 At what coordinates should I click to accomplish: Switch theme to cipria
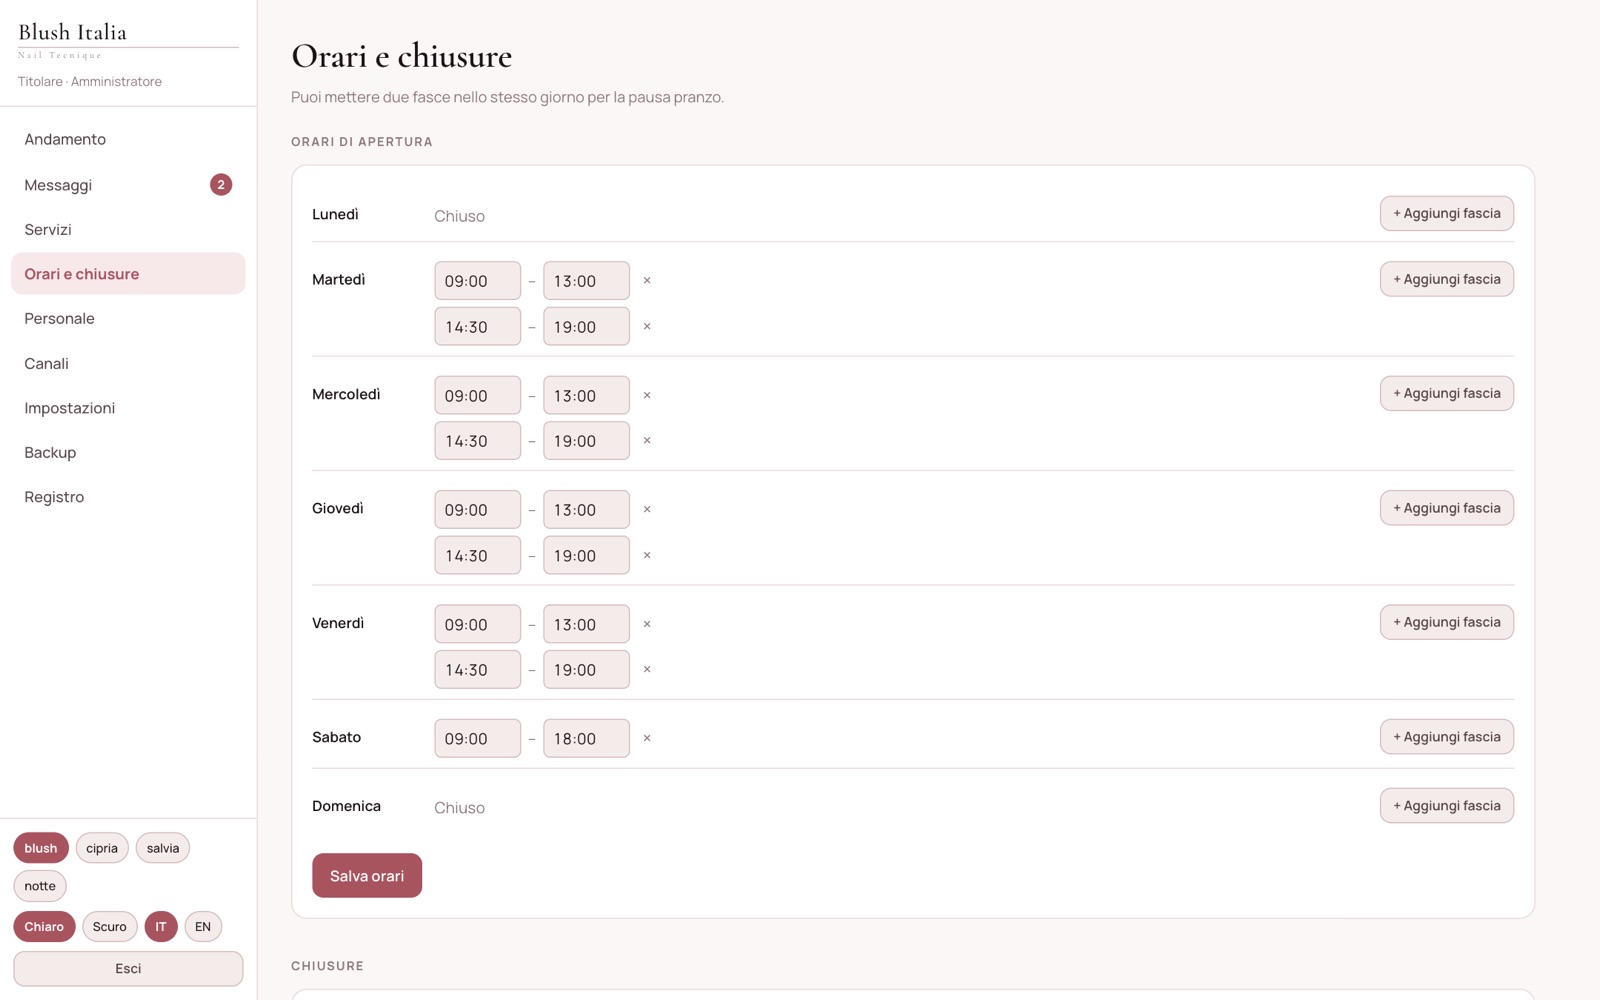pos(102,848)
